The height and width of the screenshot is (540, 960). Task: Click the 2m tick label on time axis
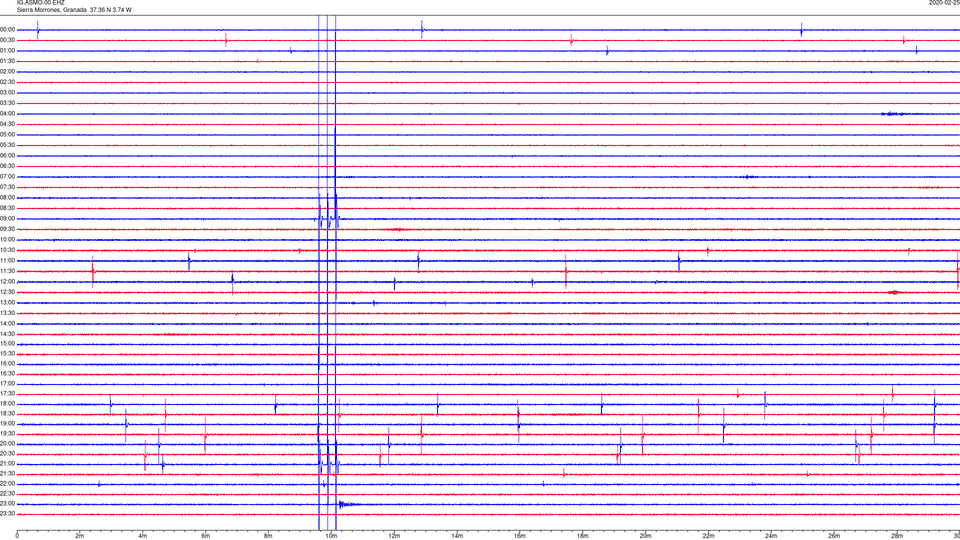click(80, 536)
